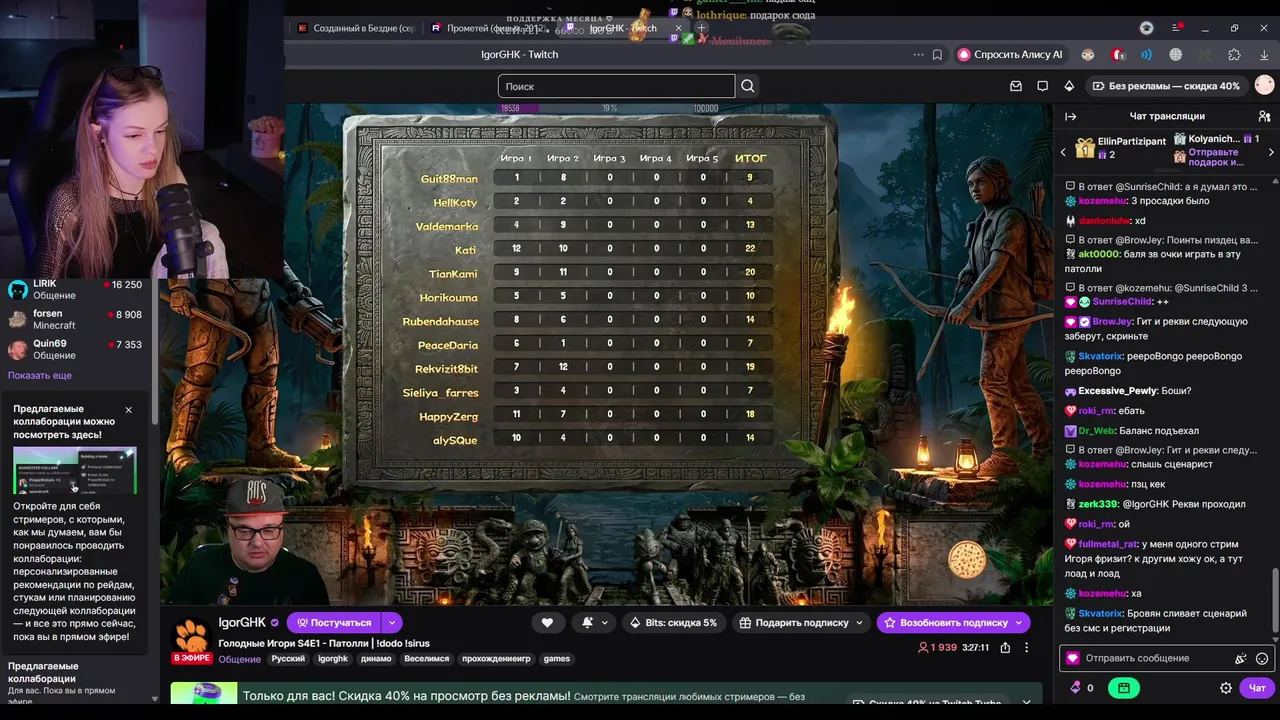Expand the Возобновить подписку dropdown arrow

(x=1019, y=622)
